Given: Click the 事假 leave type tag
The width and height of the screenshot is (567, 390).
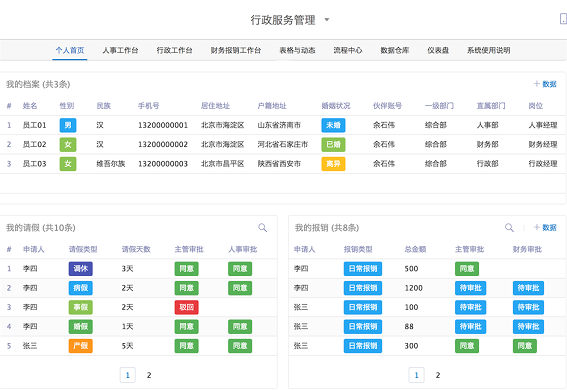Looking at the screenshot, I should pos(81,307).
